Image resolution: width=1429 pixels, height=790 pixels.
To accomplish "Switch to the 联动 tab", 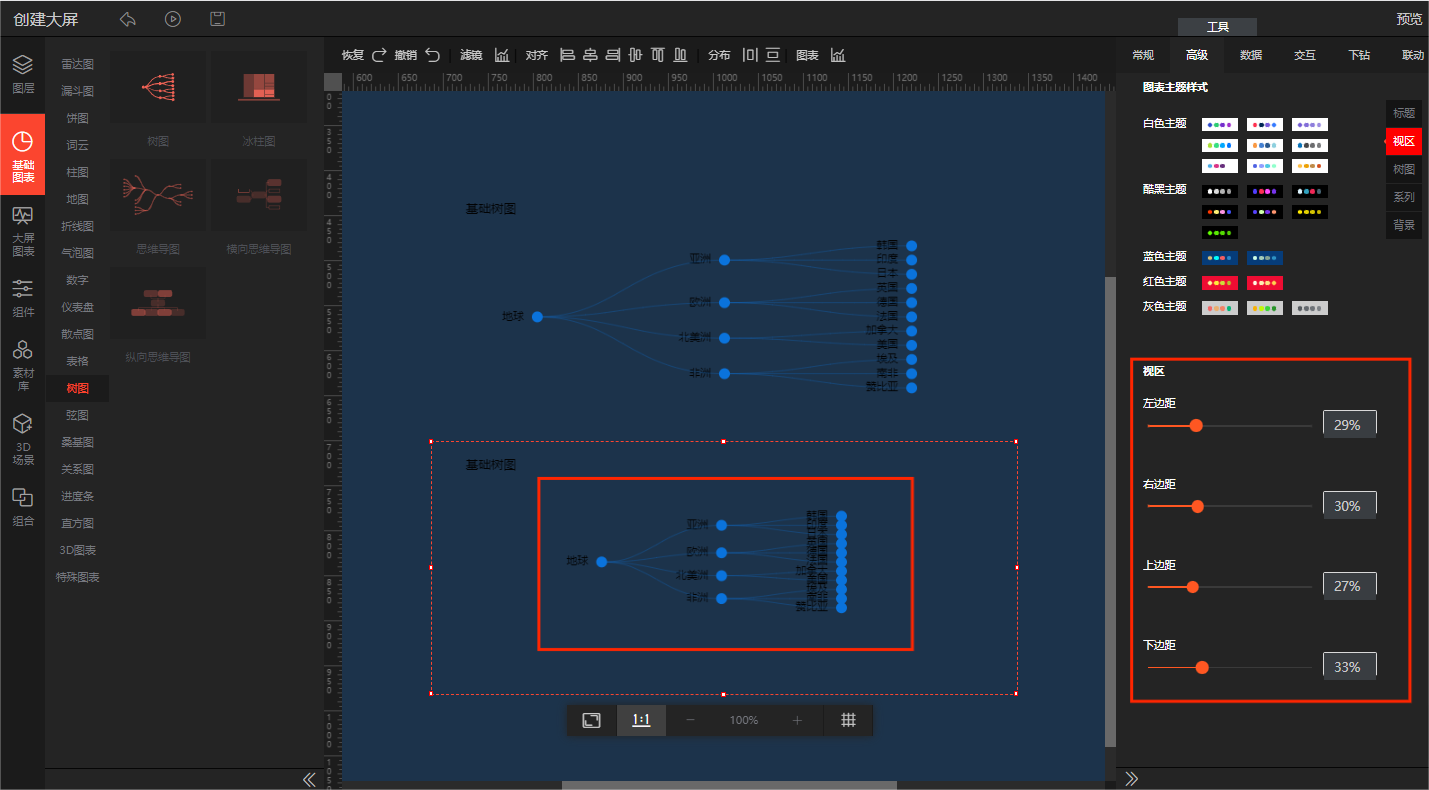I will [x=1412, y=55].
